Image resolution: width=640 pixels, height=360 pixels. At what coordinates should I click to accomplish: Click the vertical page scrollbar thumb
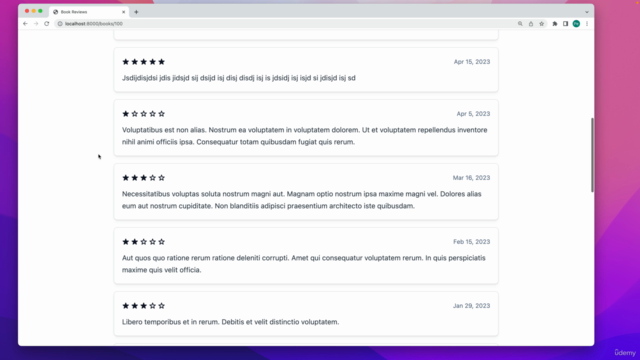592,155
